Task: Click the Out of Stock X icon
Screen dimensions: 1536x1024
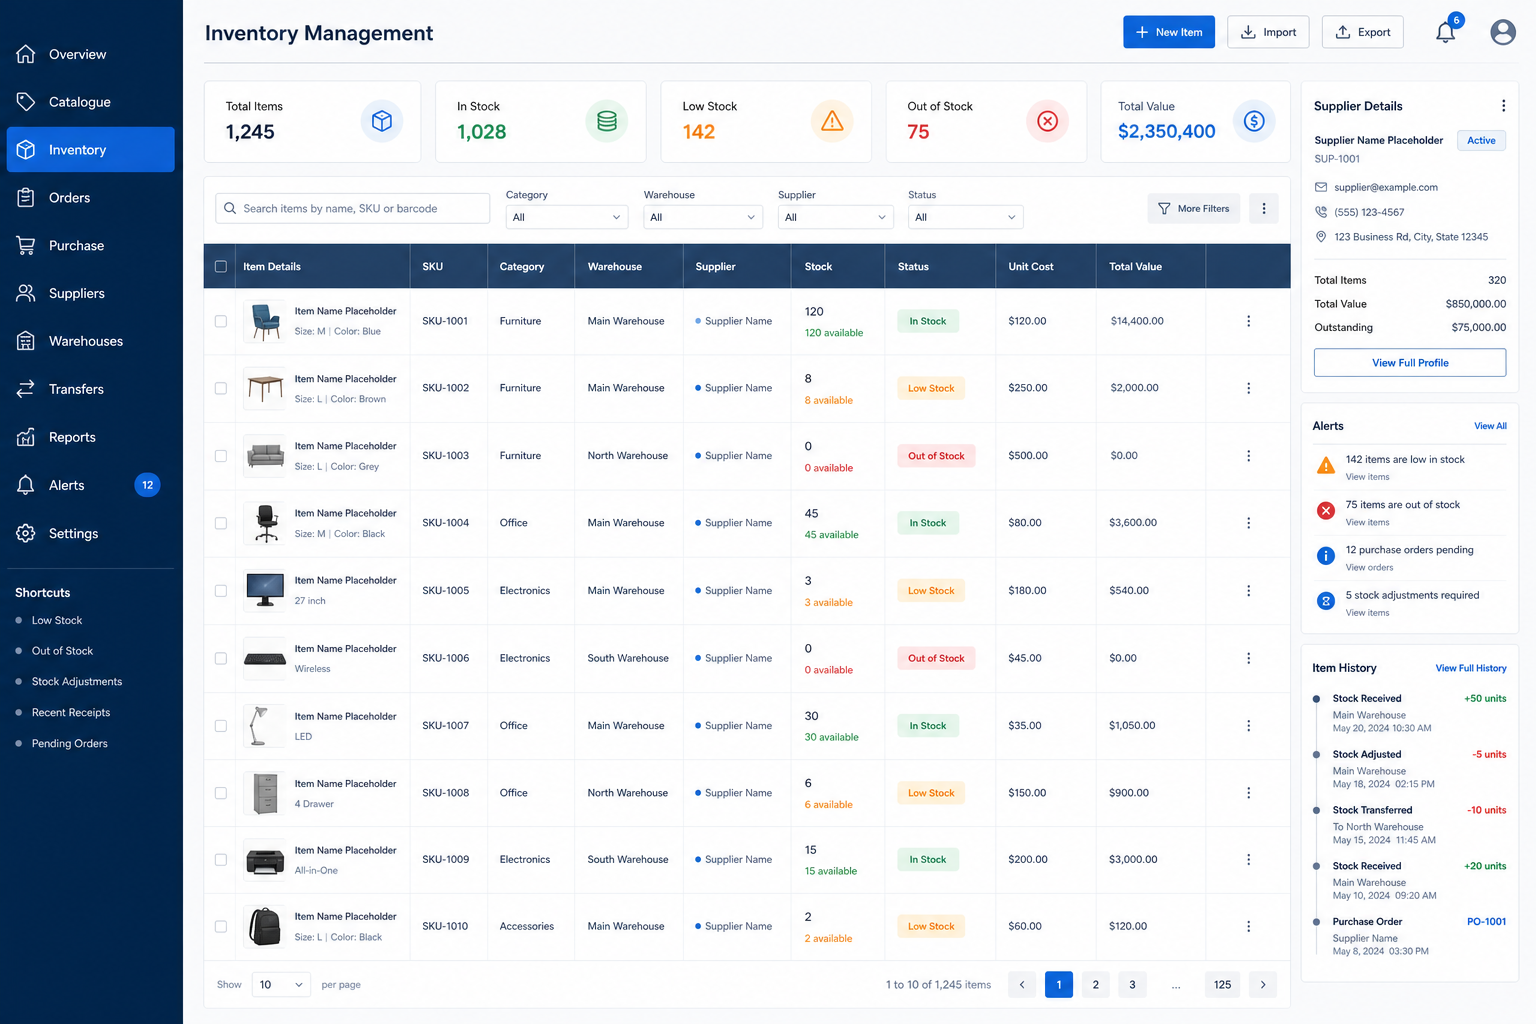Action: click(x=1047, y=122)
